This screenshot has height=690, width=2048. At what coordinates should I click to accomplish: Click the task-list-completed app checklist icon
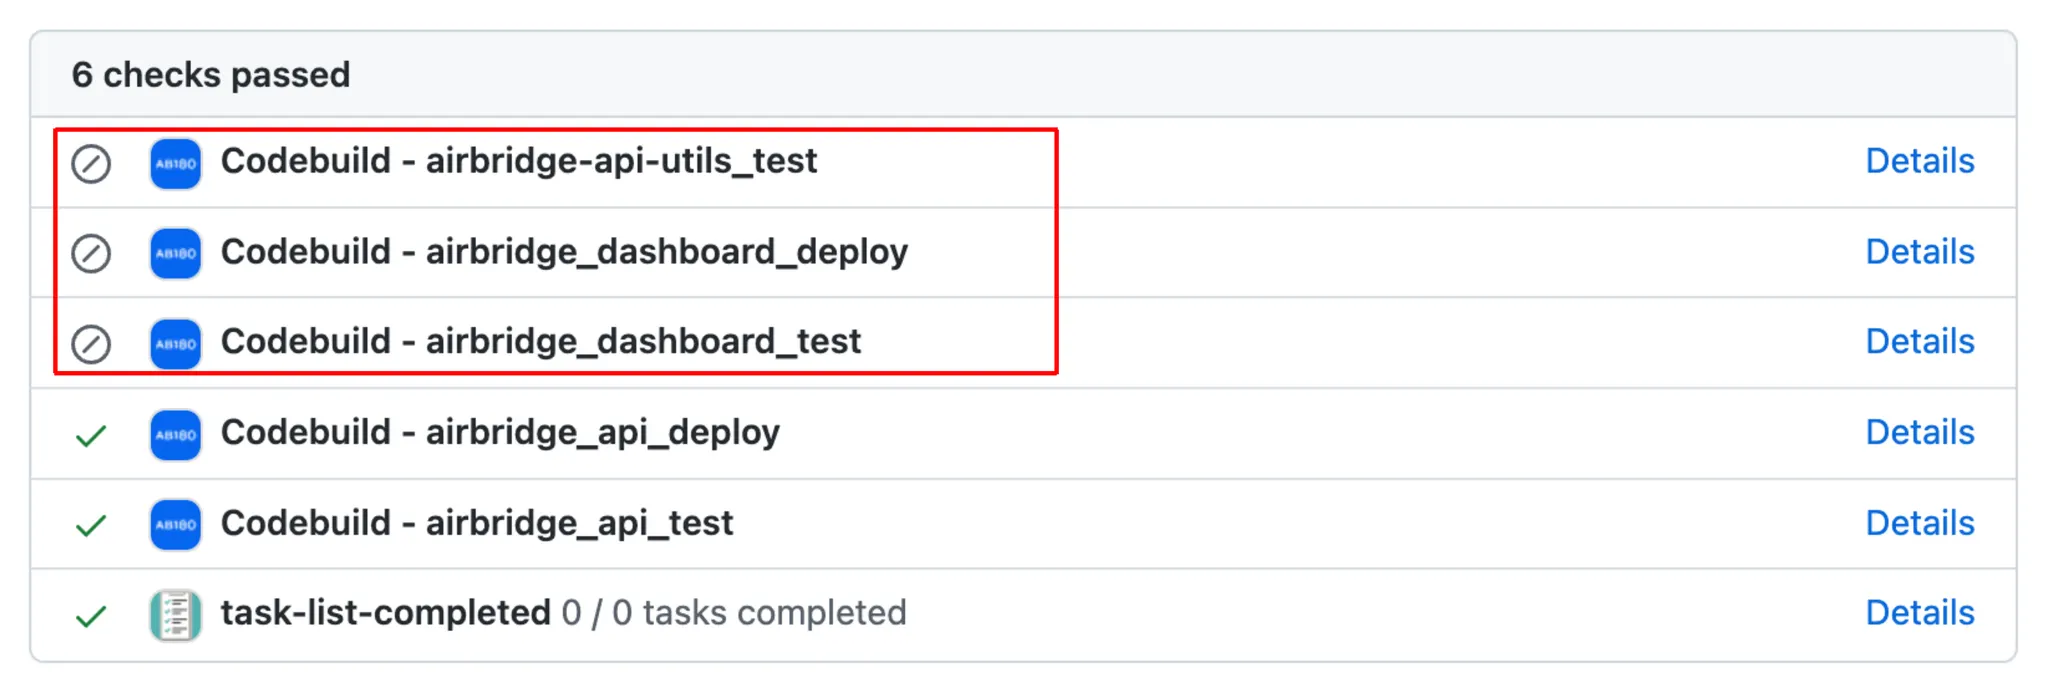coord(175,614)
